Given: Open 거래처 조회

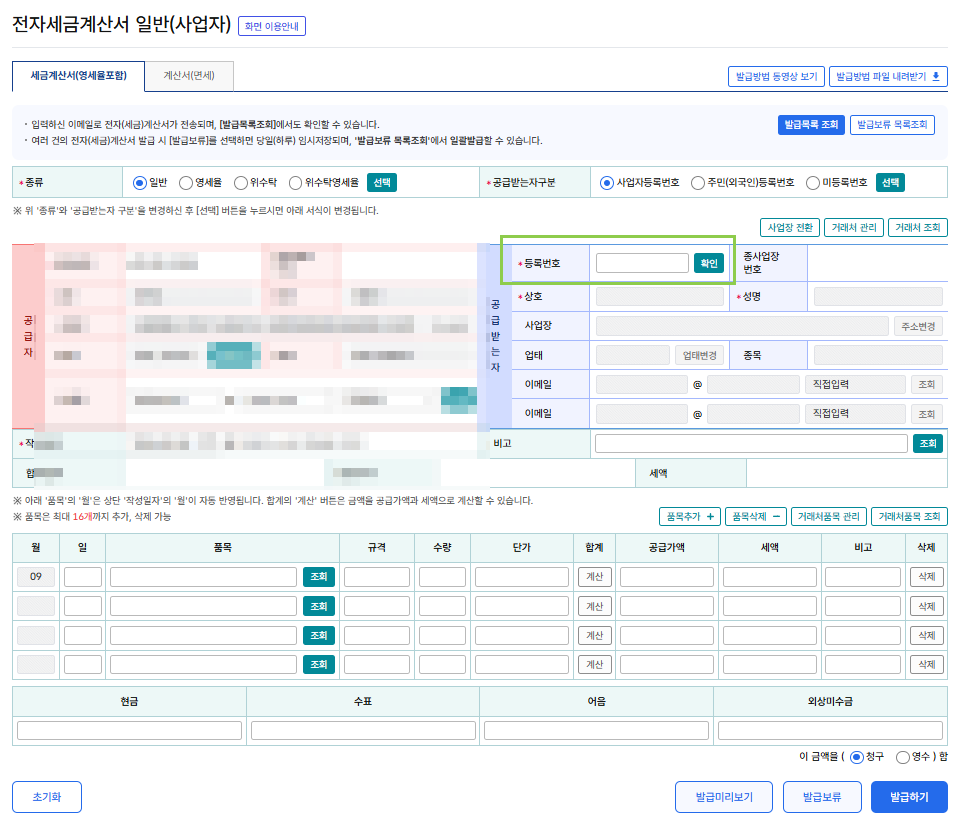Looking at the screenshot, I should click(918, 228).
